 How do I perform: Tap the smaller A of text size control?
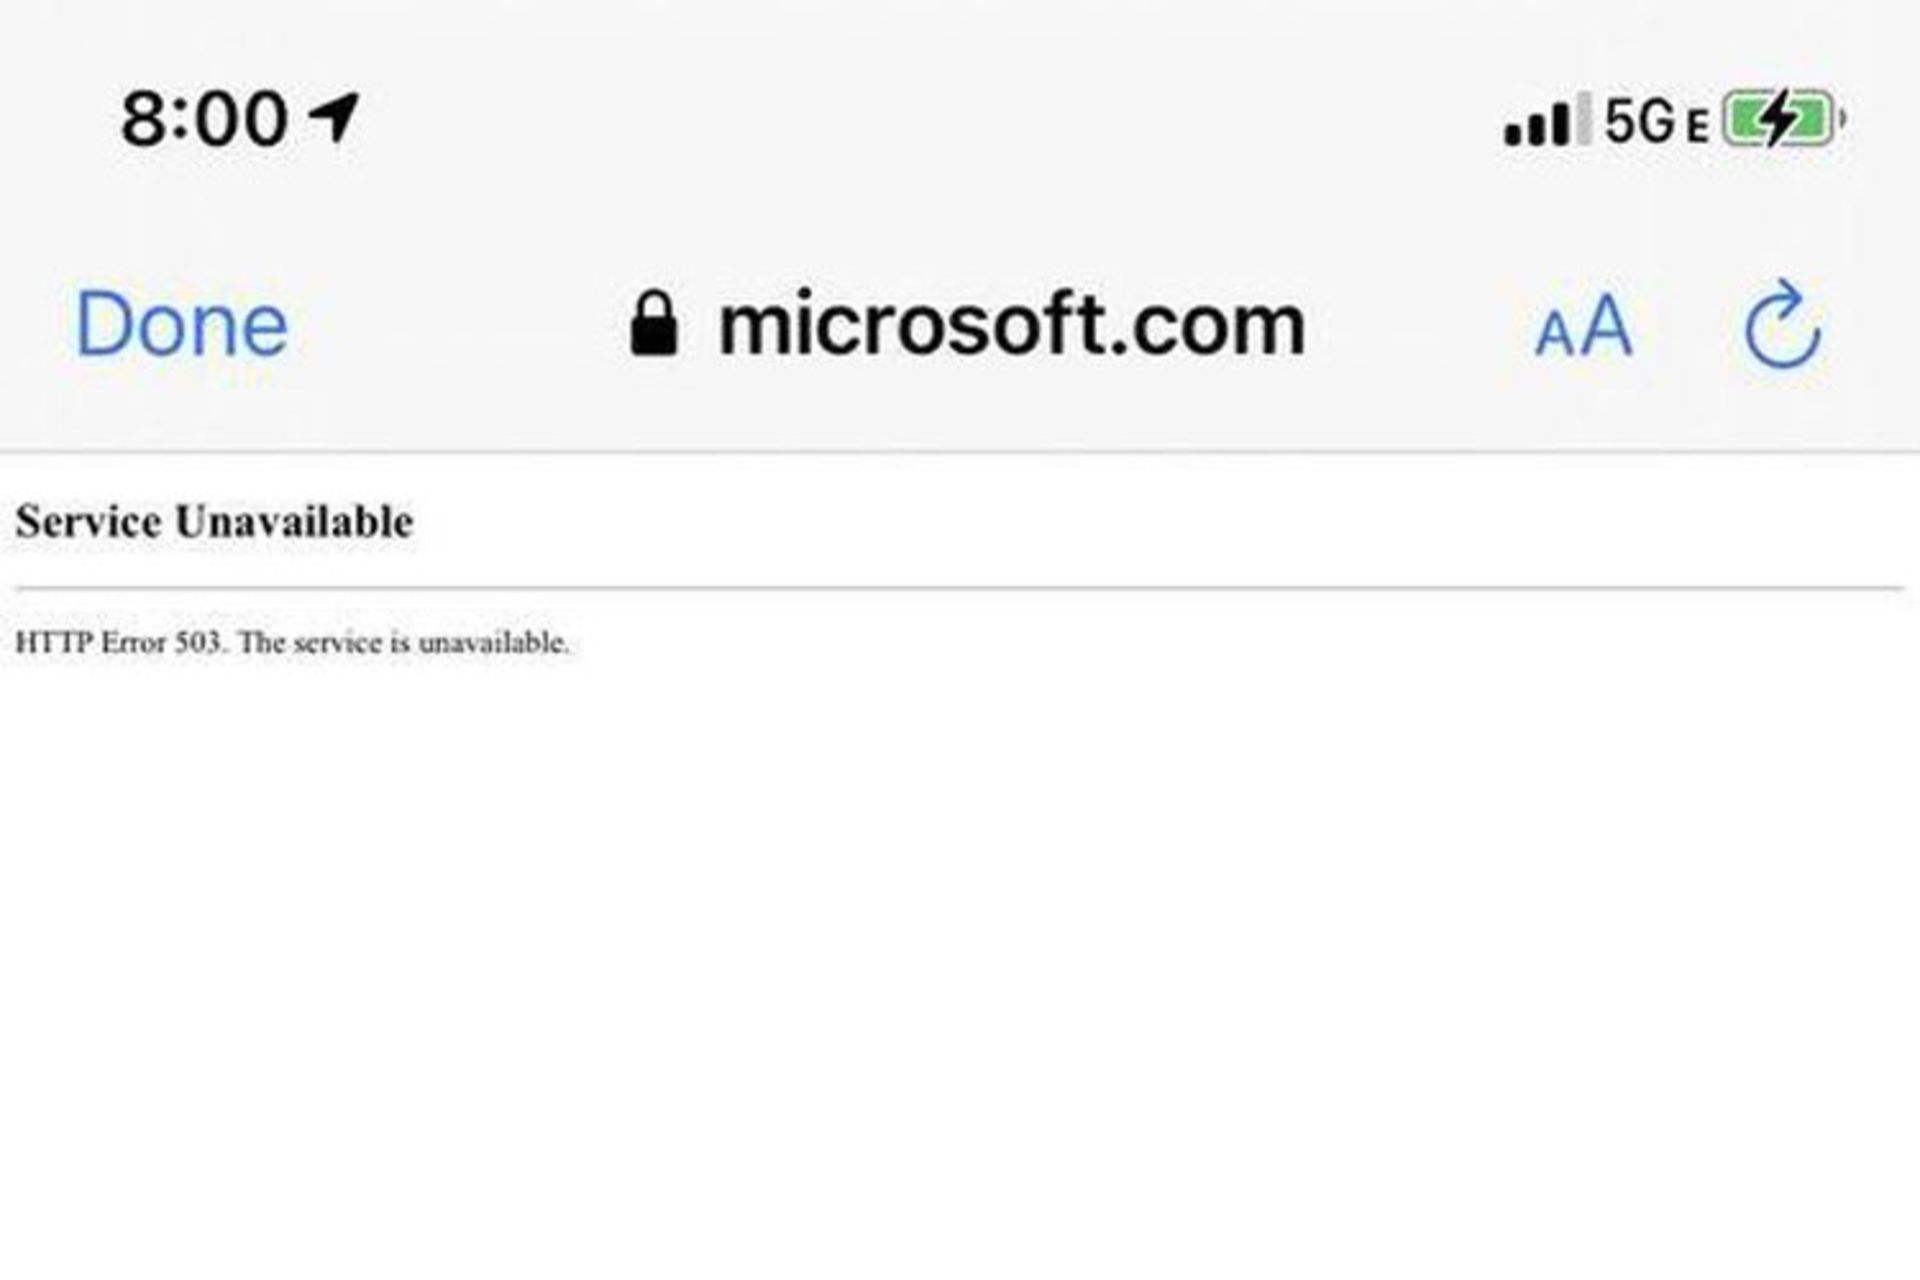point(1555,335)
